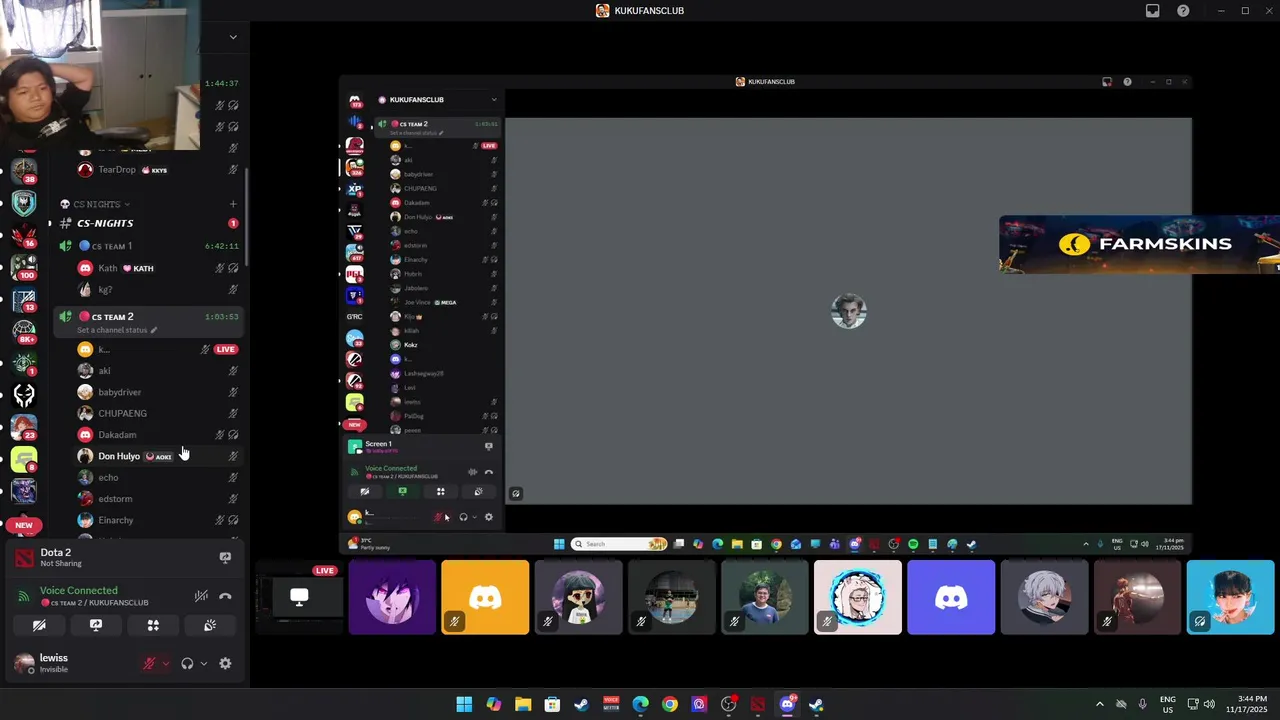Open microphone input options arrow
Image resolution: width=1280 pixels, height=720 pixels.
[x=166, y=663]
